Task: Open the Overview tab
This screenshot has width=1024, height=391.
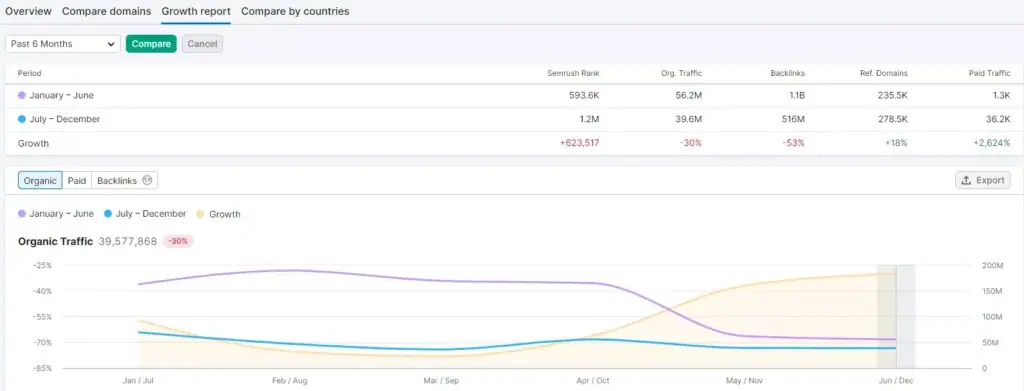Action: [28, 11]
